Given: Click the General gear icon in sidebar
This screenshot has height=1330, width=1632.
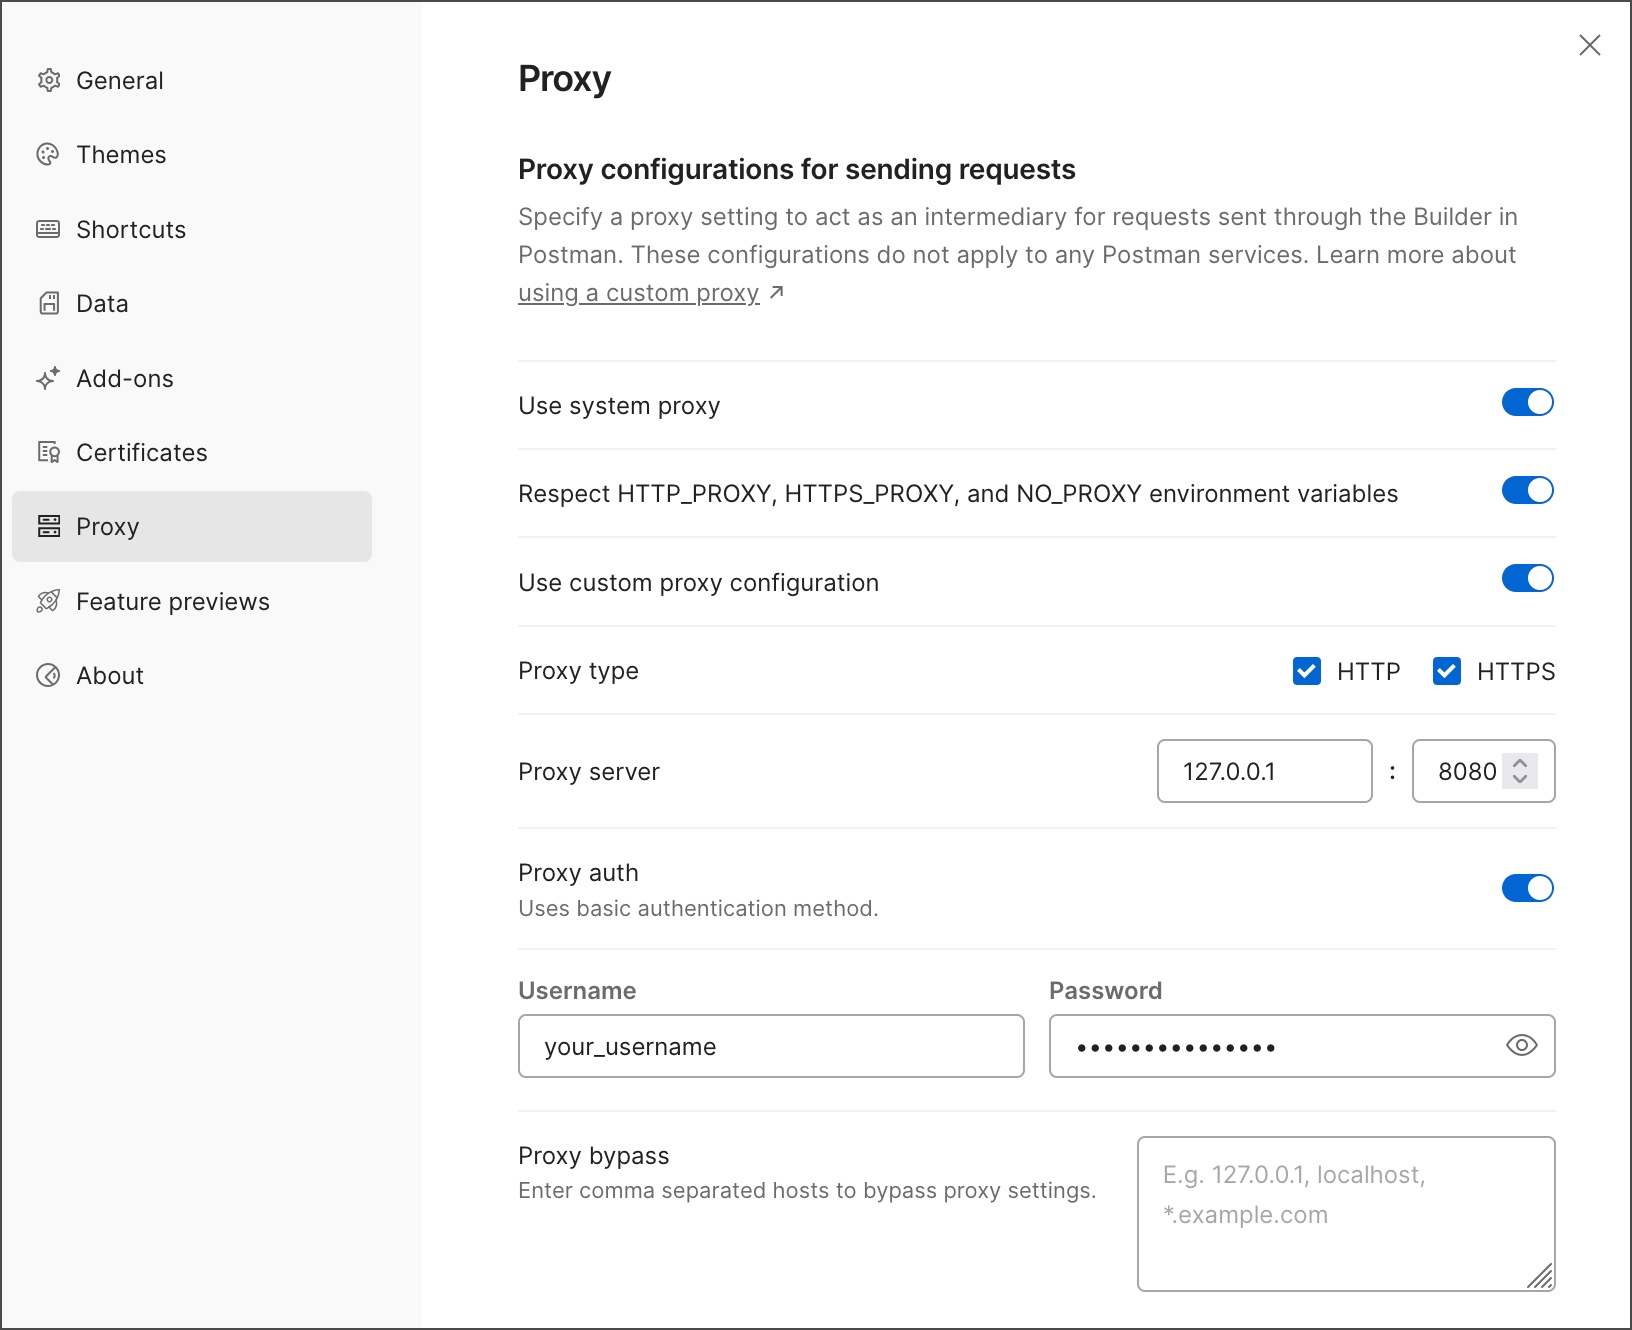Looking at the screenshot, I should click(x=48, y=80).
